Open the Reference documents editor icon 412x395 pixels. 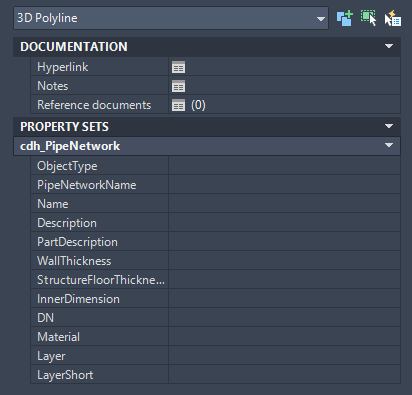(178, 105)
